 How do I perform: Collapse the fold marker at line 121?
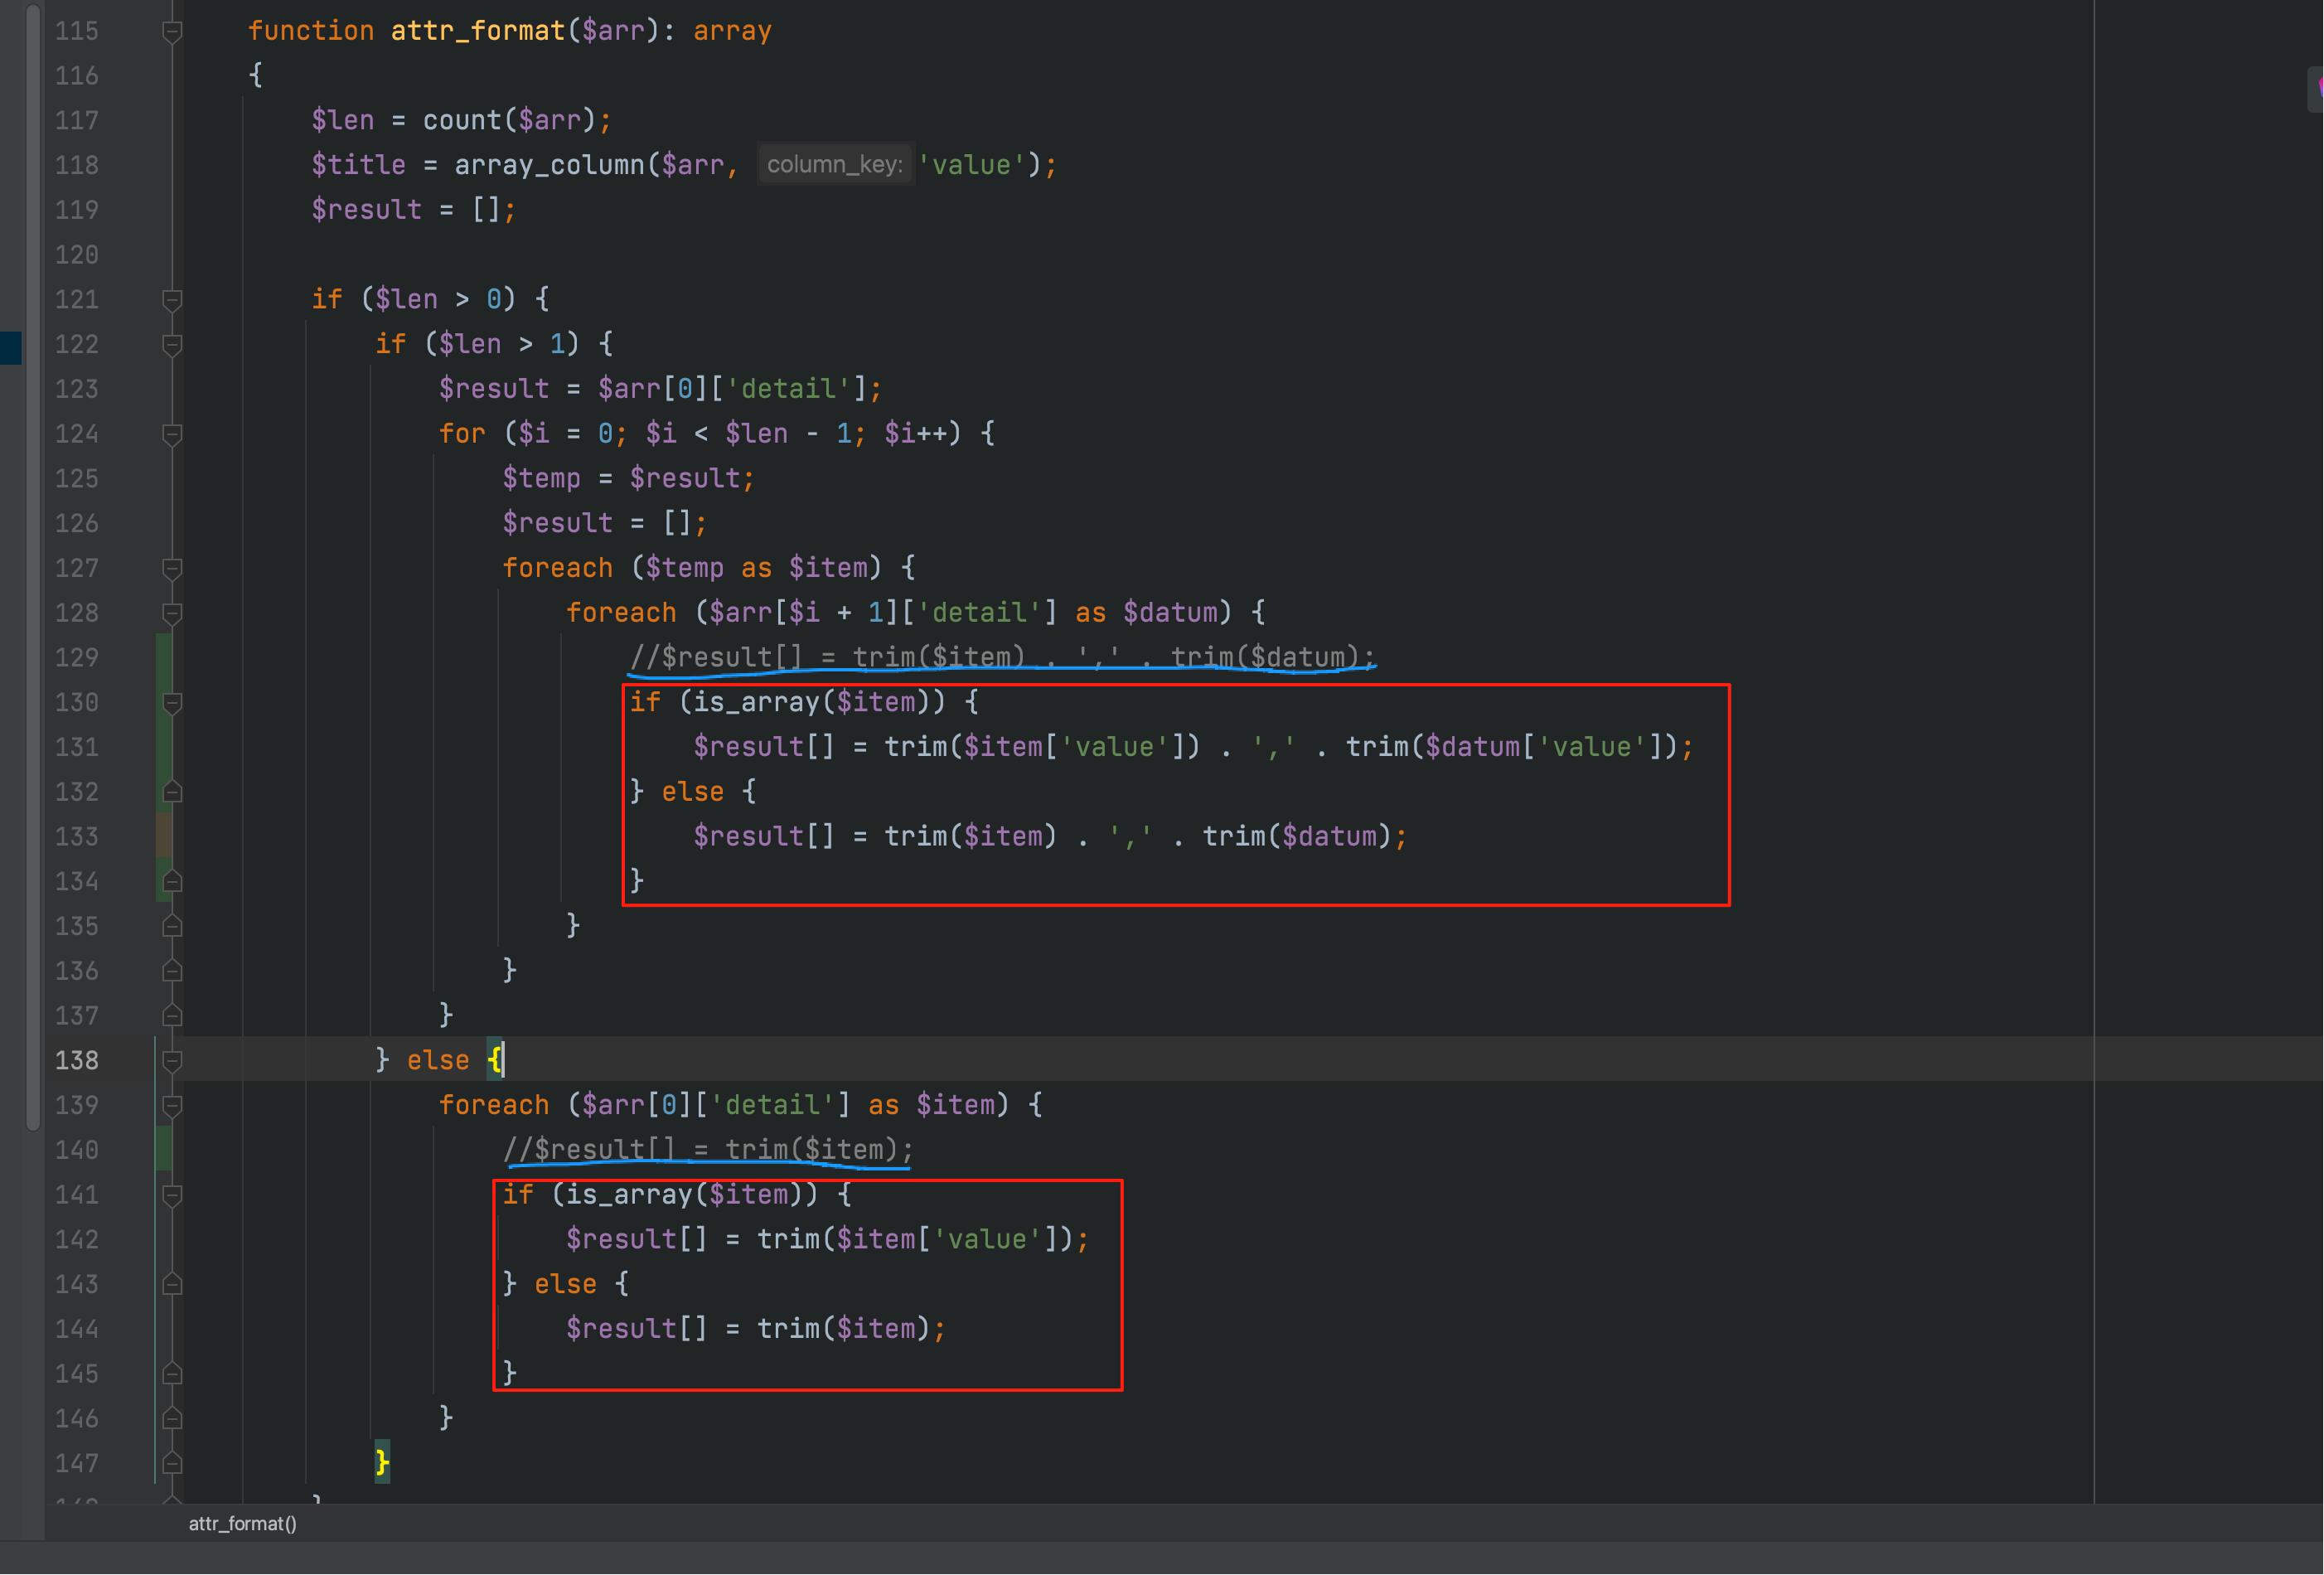tap(172, 300)
